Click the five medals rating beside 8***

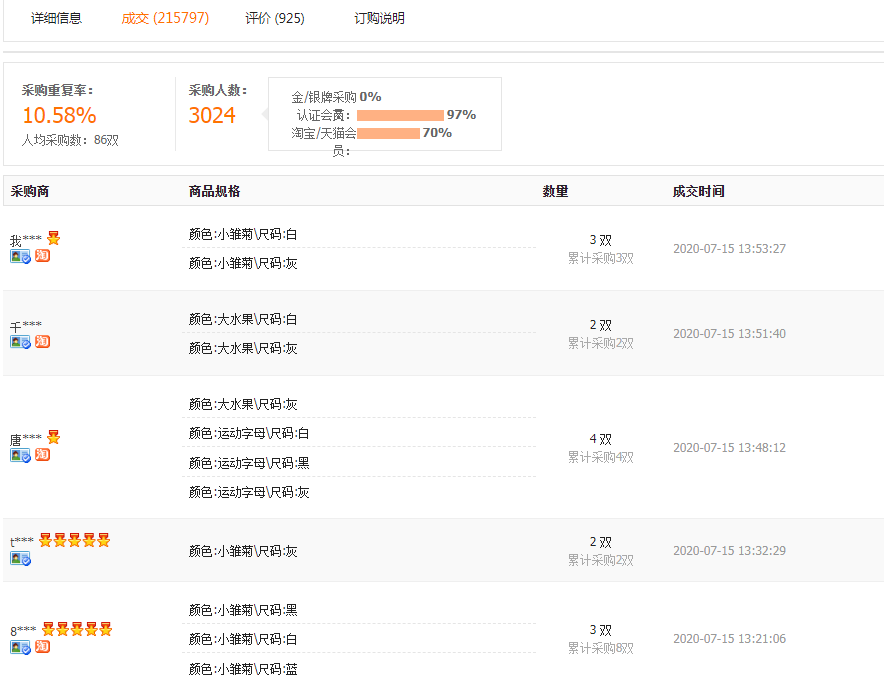77,629
